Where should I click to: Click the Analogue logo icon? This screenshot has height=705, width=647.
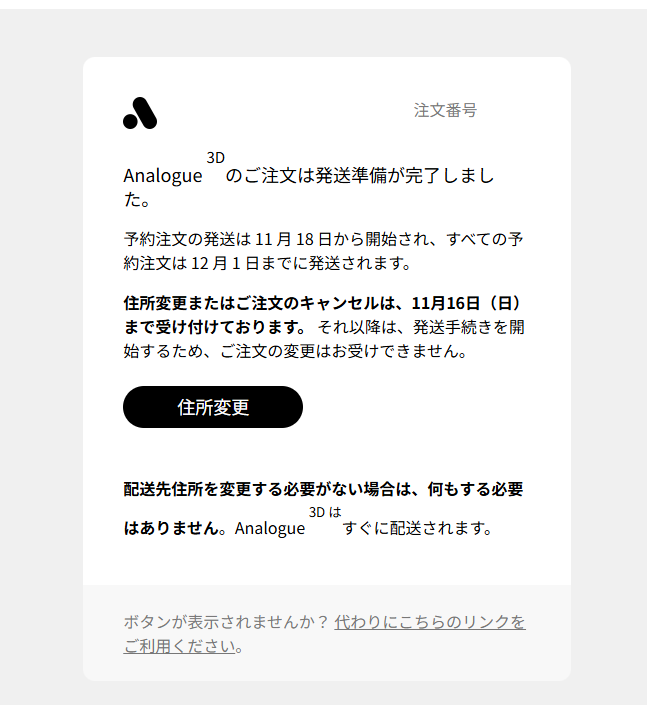coord(140,113)
